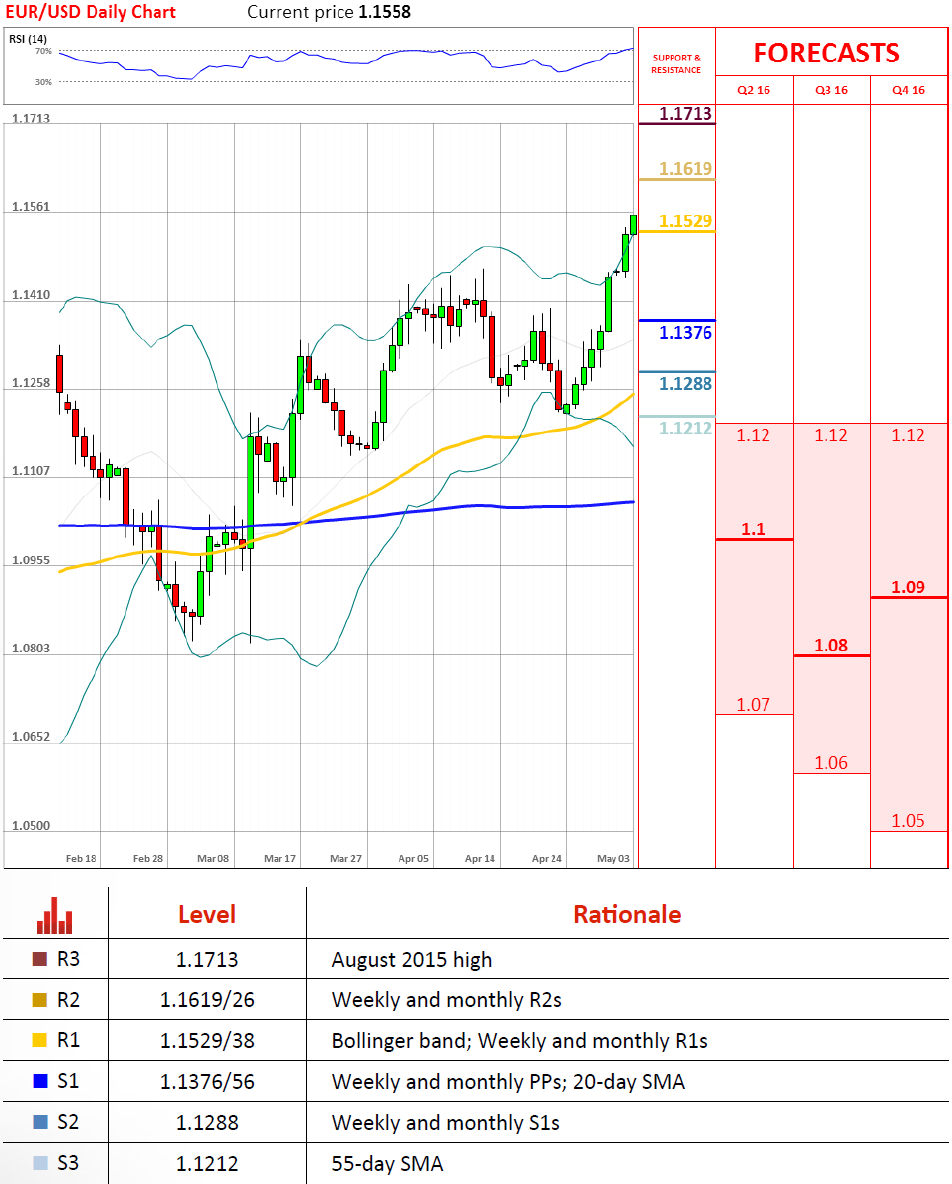Click the R2 gold color swatch

click(40, 1000)
